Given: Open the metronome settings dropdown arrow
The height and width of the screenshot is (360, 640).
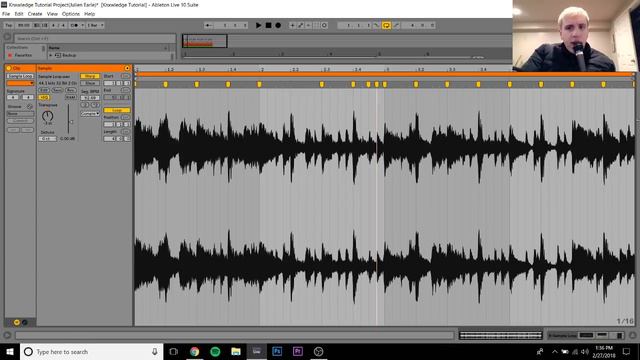Looking at the screenshot, I should tap(82, 25).
